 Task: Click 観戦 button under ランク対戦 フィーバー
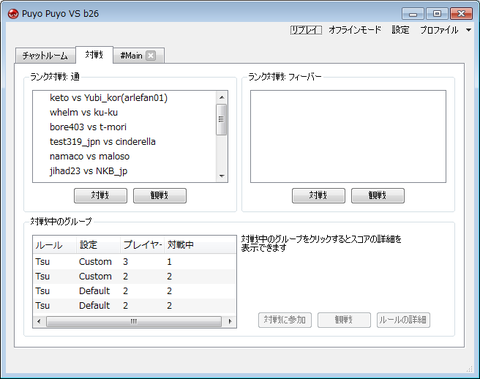pyautogui.click(x=378, y=196)
